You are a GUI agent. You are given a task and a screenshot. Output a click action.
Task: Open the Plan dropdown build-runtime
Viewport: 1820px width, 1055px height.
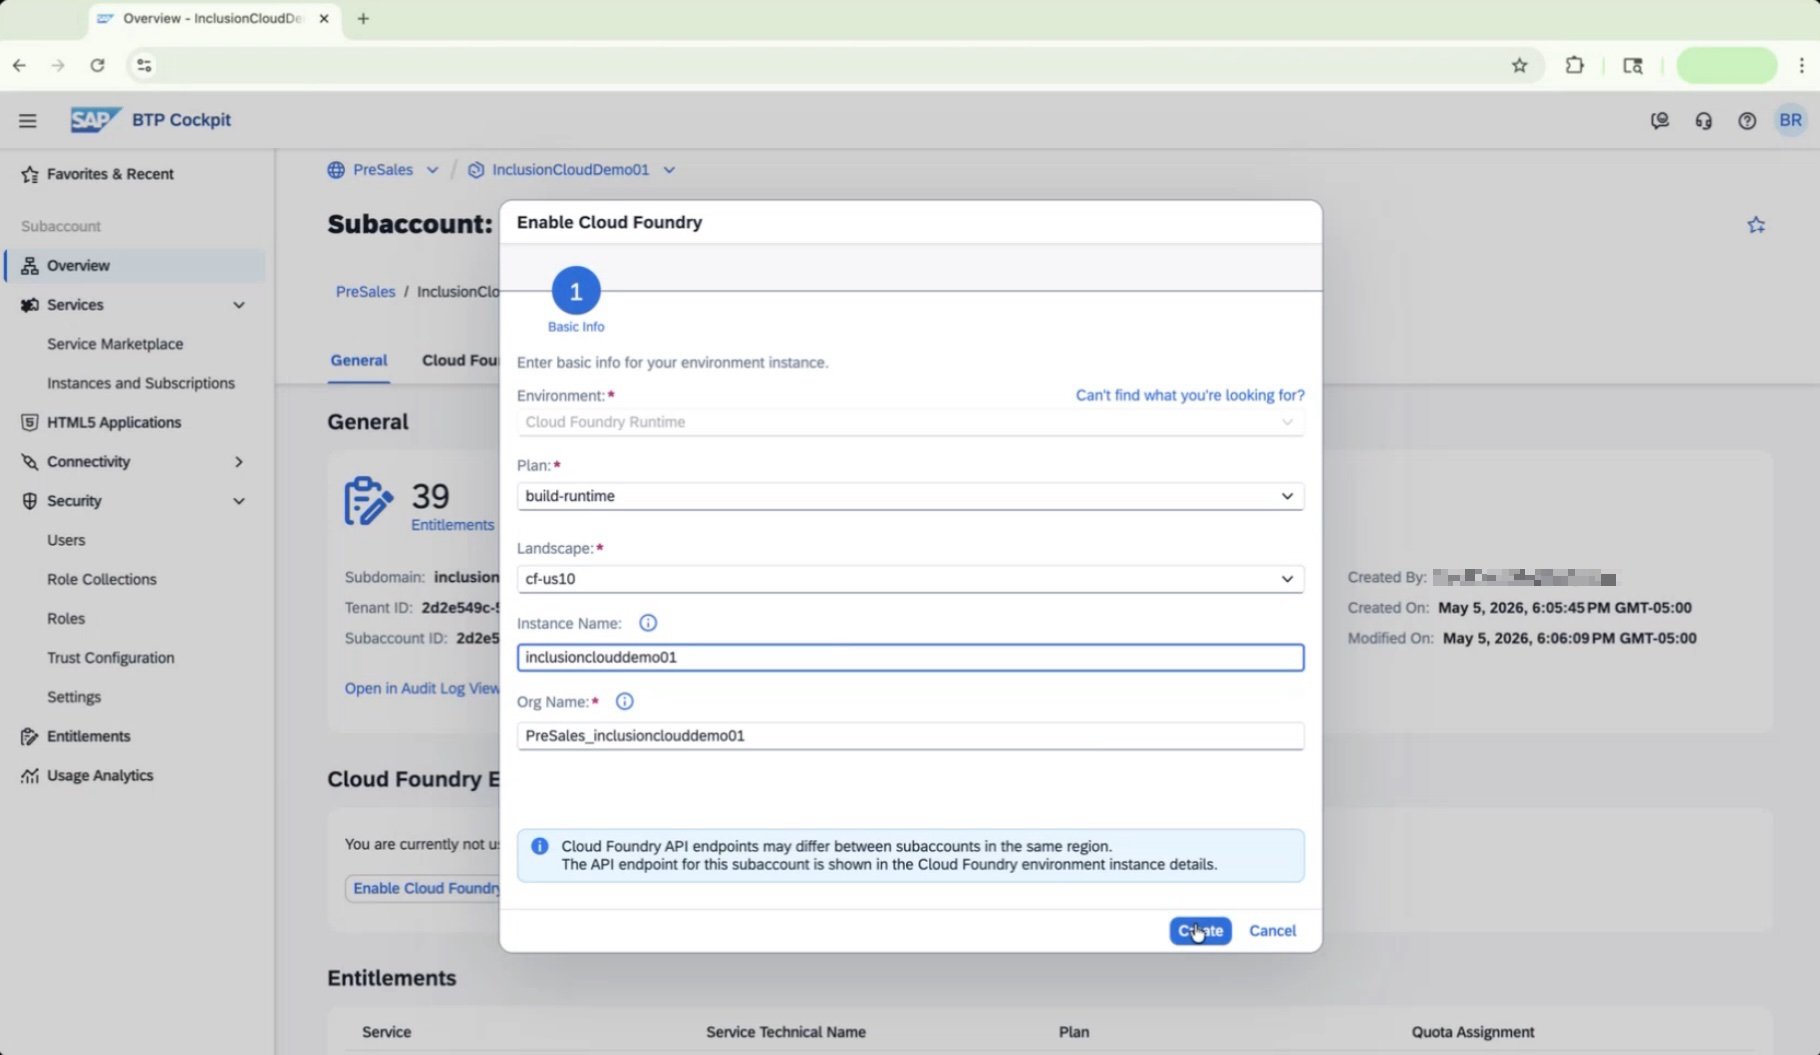point(910,496)
